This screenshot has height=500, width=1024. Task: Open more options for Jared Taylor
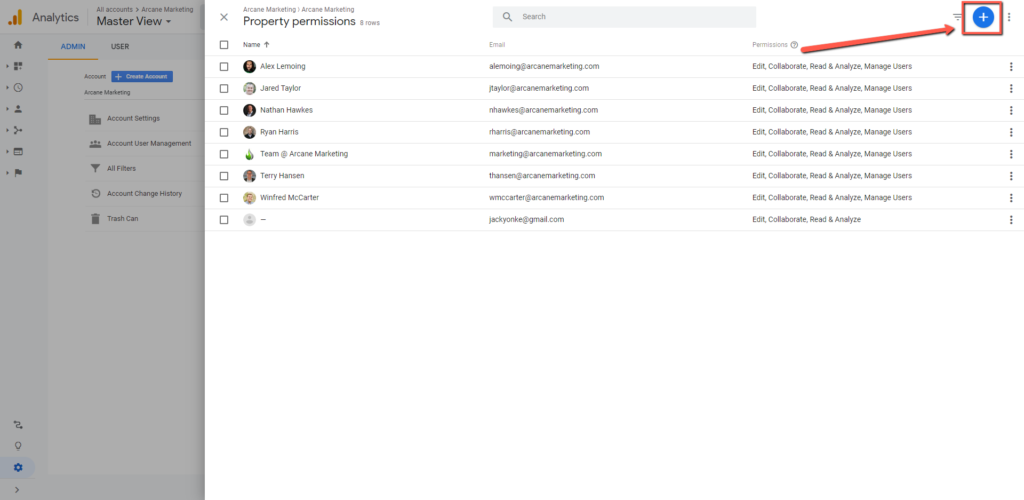[x=1011, y=88]
